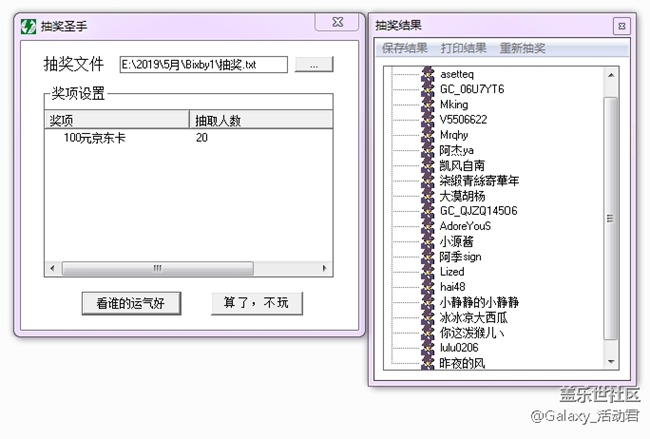Click the winner icon beside Mrqhy

428,135
